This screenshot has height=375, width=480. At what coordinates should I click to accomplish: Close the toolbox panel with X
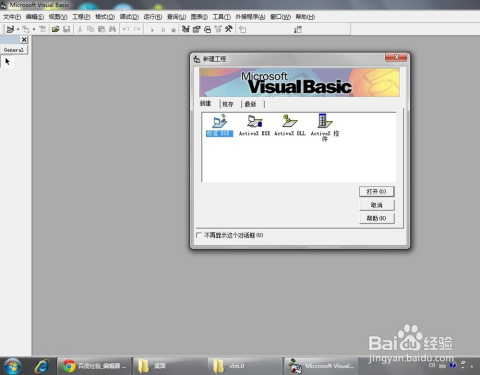click(24, 40)
